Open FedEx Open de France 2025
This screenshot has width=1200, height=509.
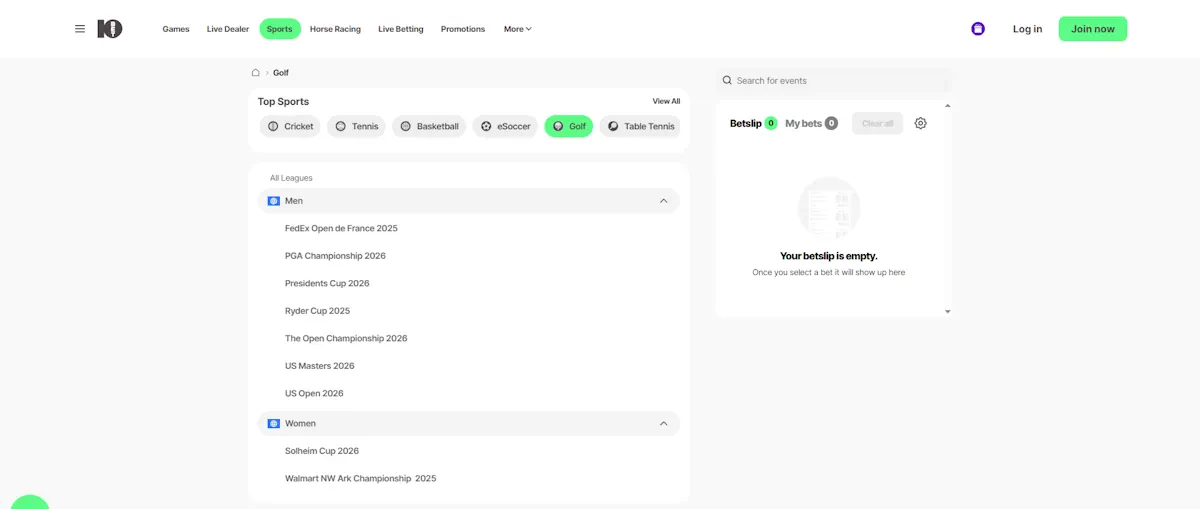click(x=341, y=229)
